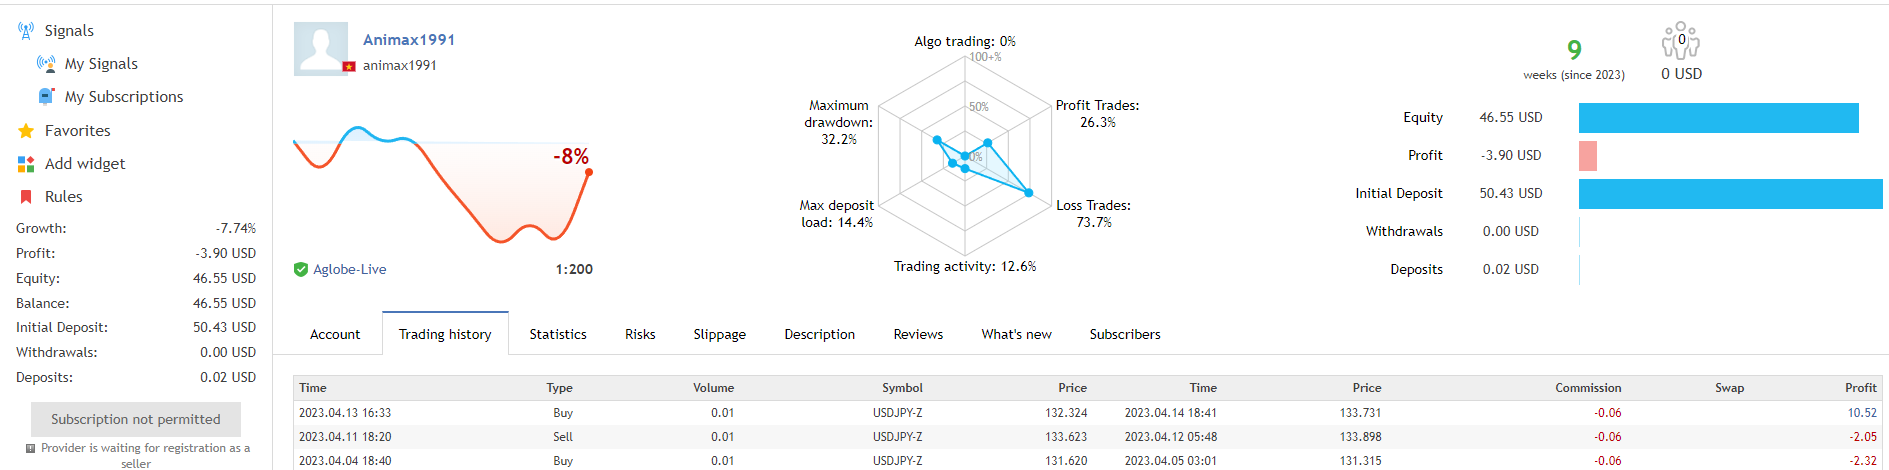Click the blue Equity bar
The width and height of the screenshot is (1889, 470).
pyautogui.click(x=1718, y=118)
